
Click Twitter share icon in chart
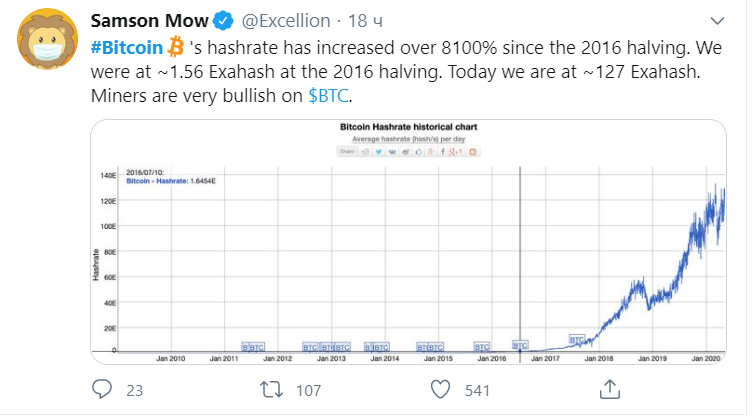(381, 152)
